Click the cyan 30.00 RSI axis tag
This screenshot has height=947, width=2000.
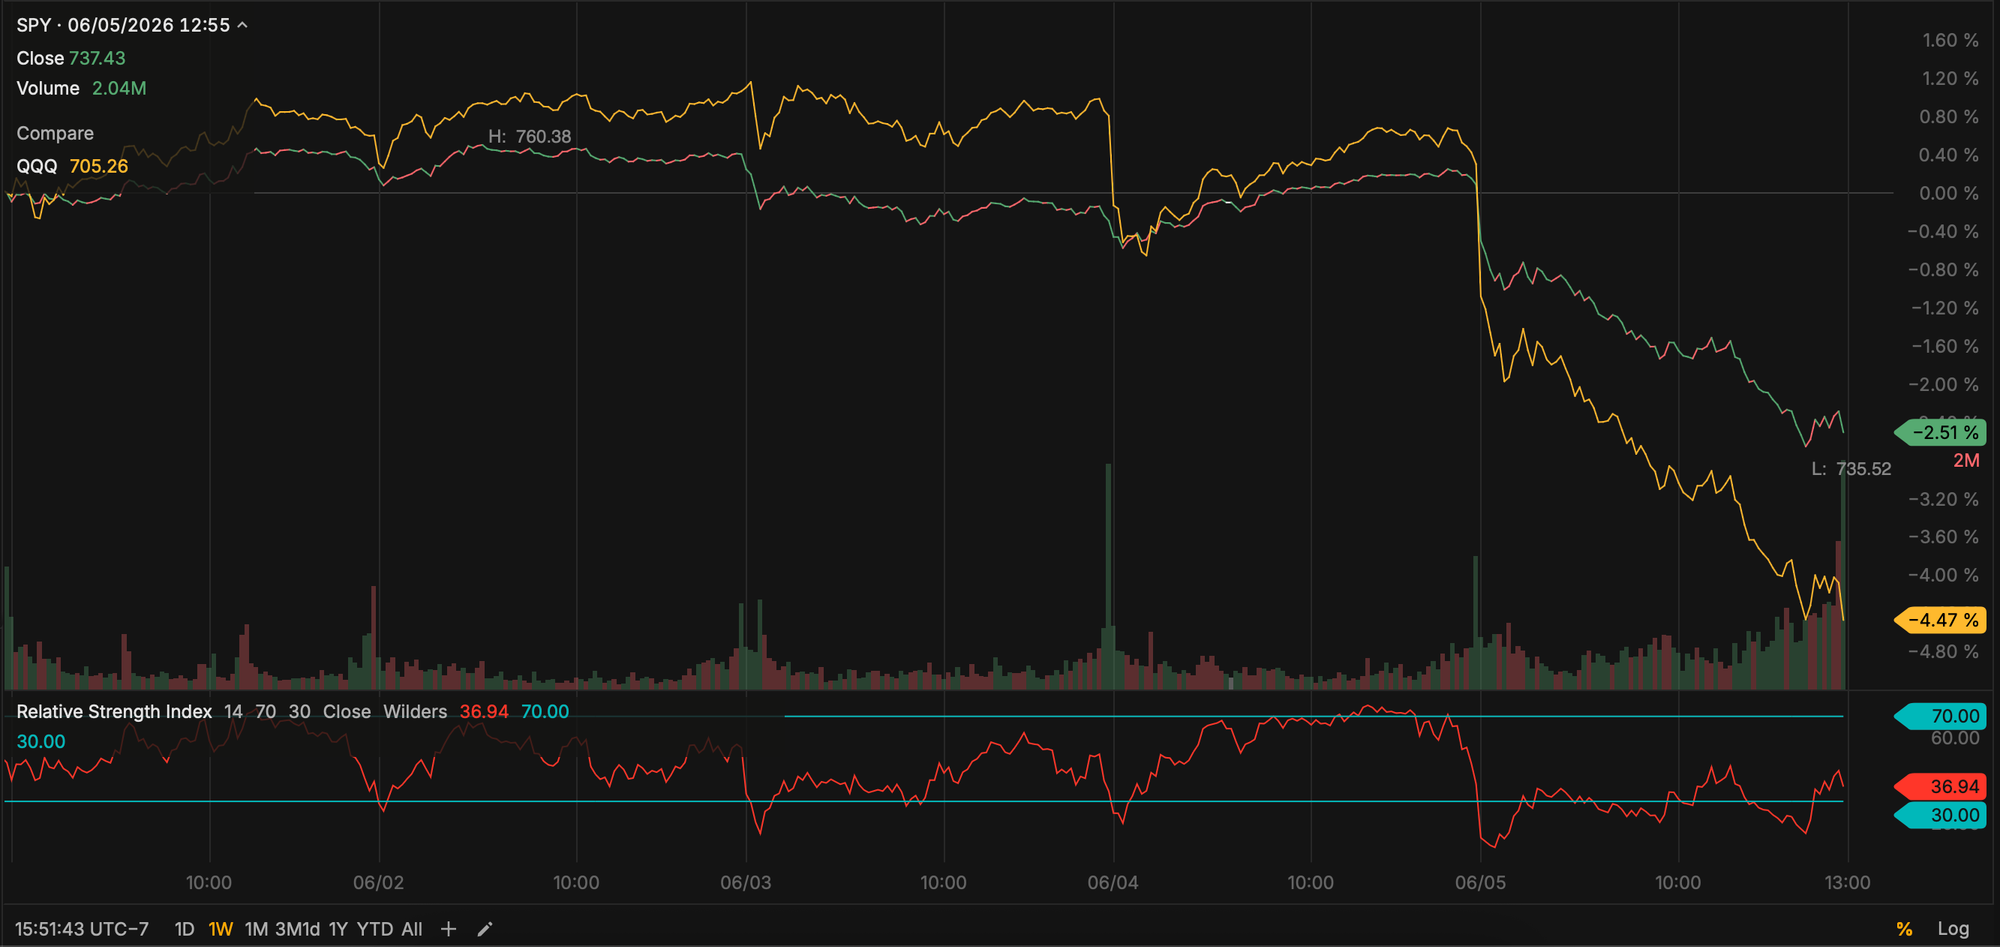tap(1940, 815)
